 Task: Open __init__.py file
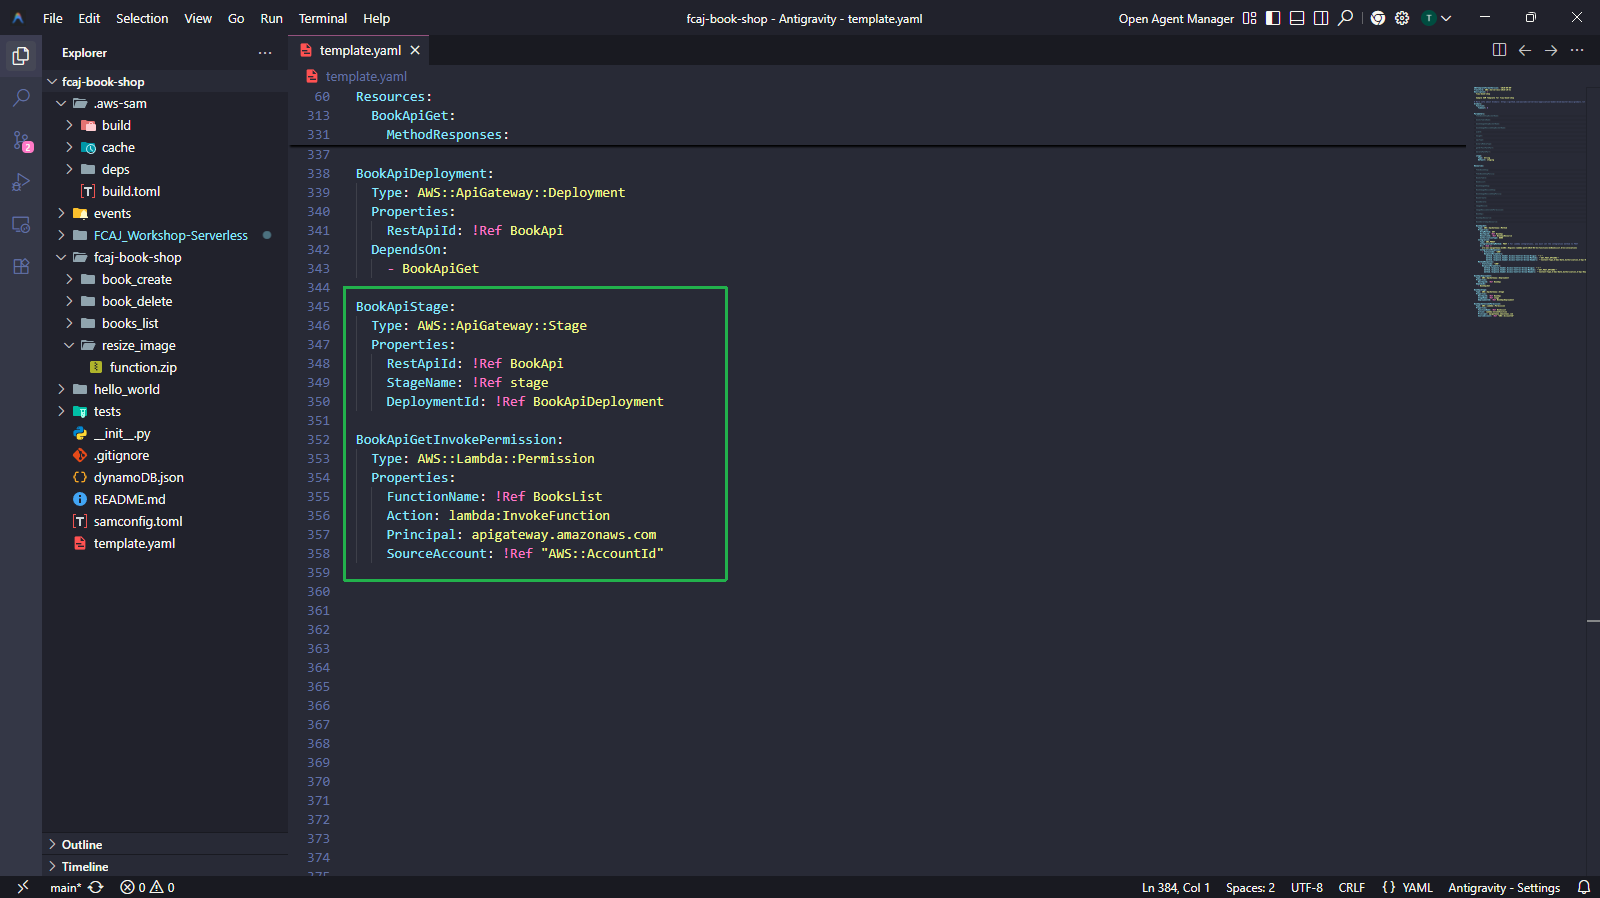pos(165,434)
